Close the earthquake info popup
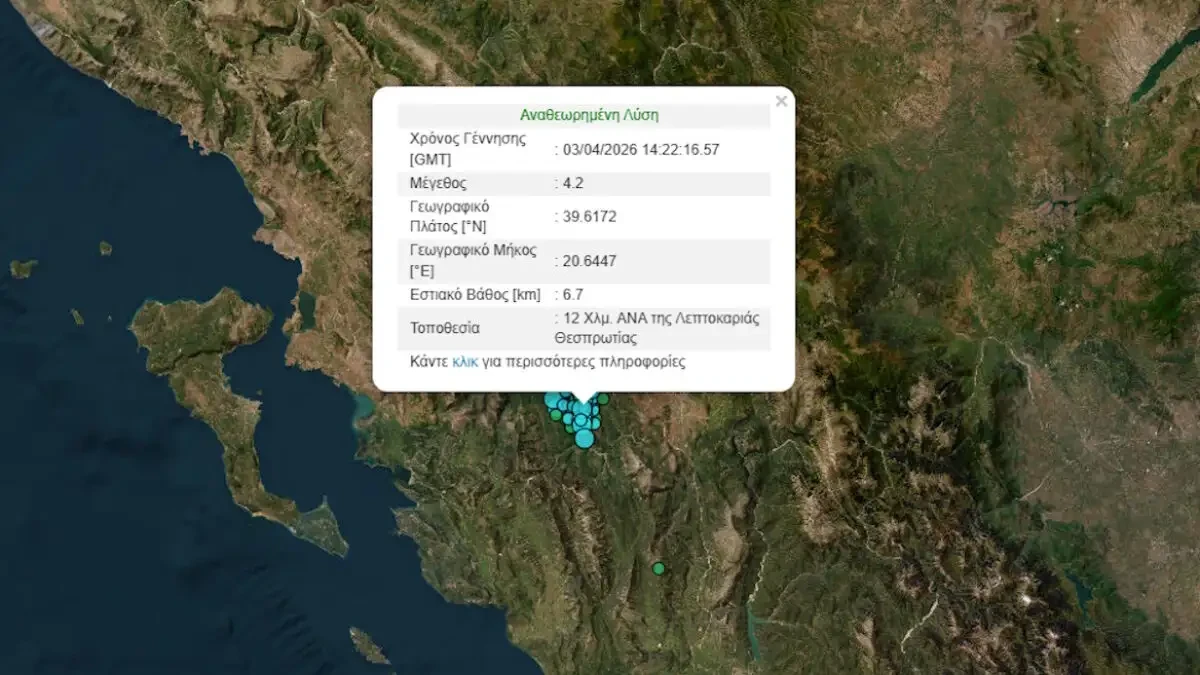Image resolution: width=1200 pixels, height=675 pixels. click(781, 101)
